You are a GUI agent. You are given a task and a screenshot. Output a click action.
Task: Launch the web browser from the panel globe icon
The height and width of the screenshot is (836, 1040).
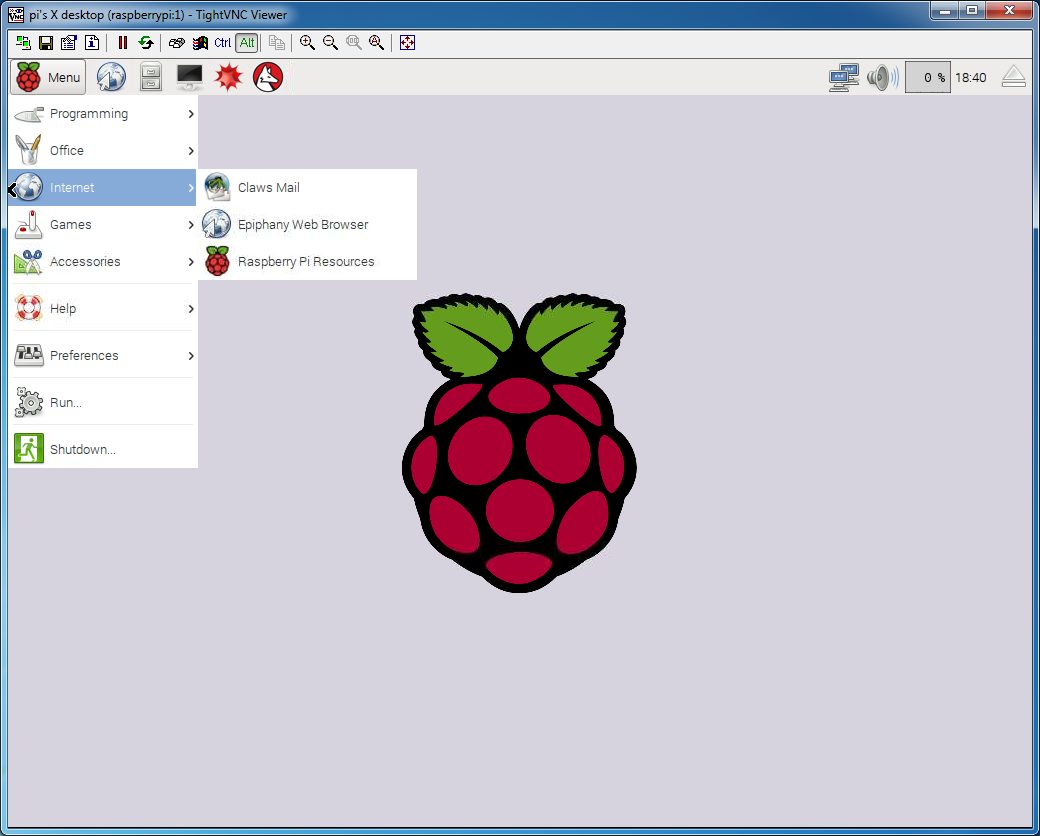pos(111,78)
